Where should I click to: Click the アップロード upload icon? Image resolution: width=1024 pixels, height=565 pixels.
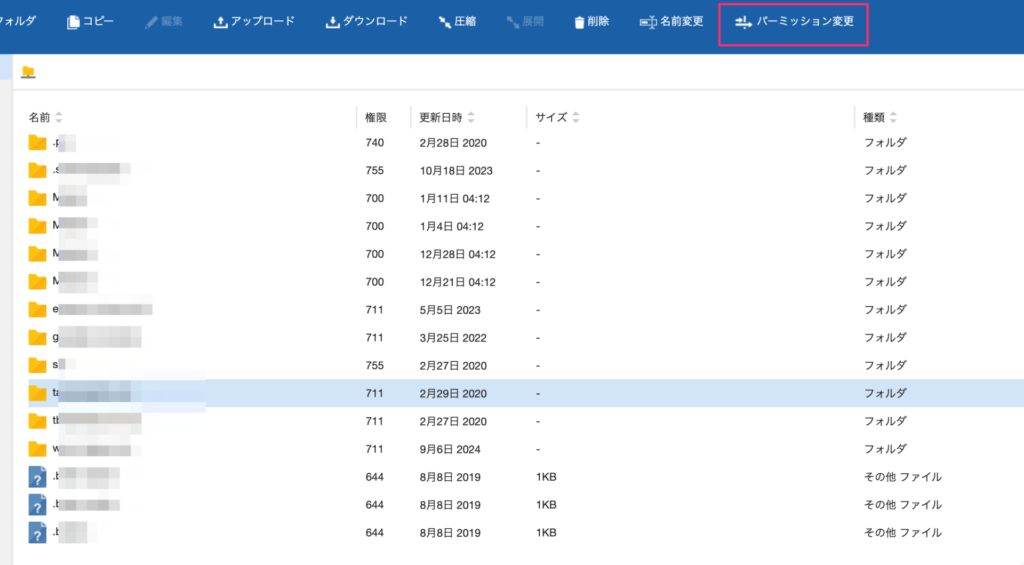pyautogui.click(x=221, y=22)
